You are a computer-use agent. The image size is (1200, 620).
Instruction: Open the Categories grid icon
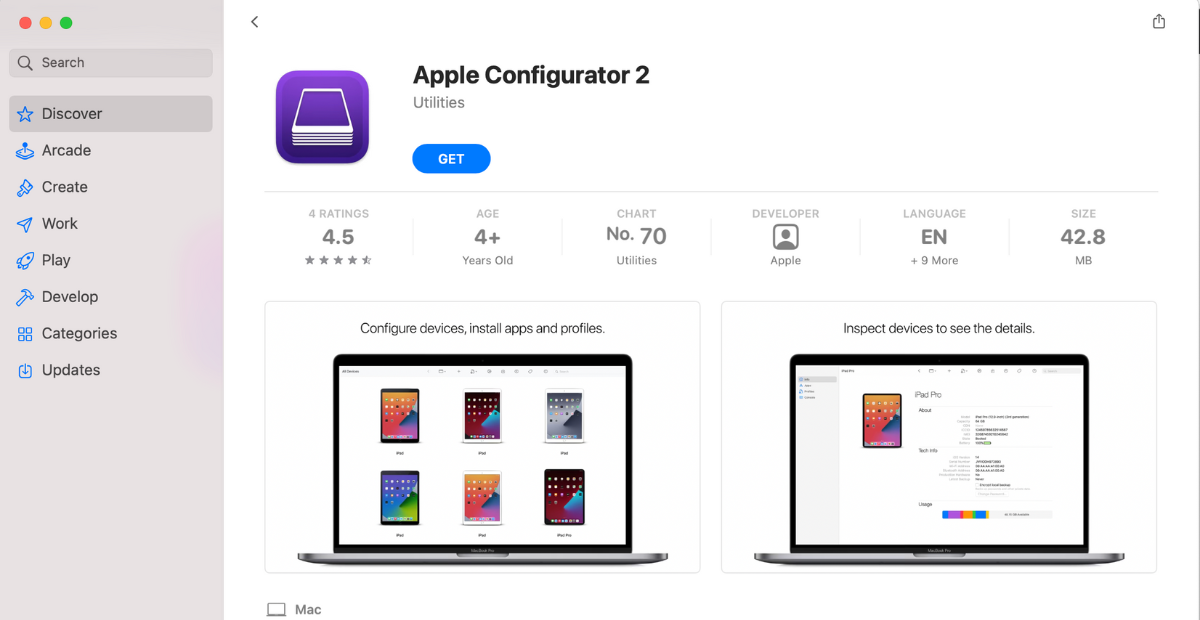pyautogui.click(x=25, y=334)
